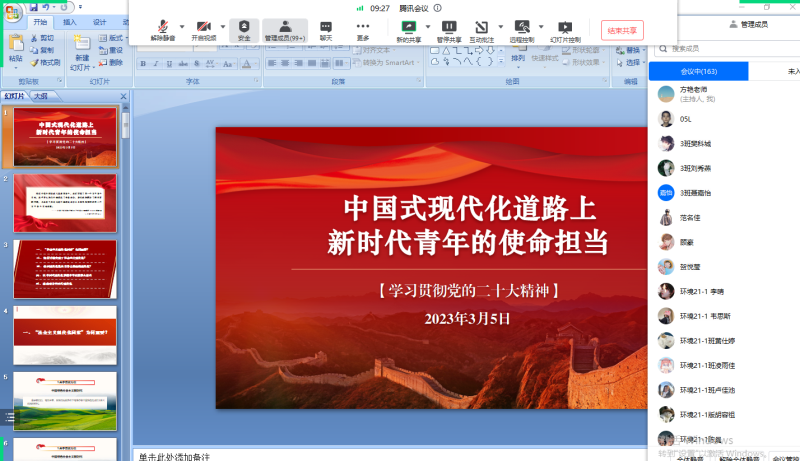Image resolution: width=800 pixels, height=461 pixels.
Task: Expand the remote control dropdown arrow
Action: [x=541, y=27]
